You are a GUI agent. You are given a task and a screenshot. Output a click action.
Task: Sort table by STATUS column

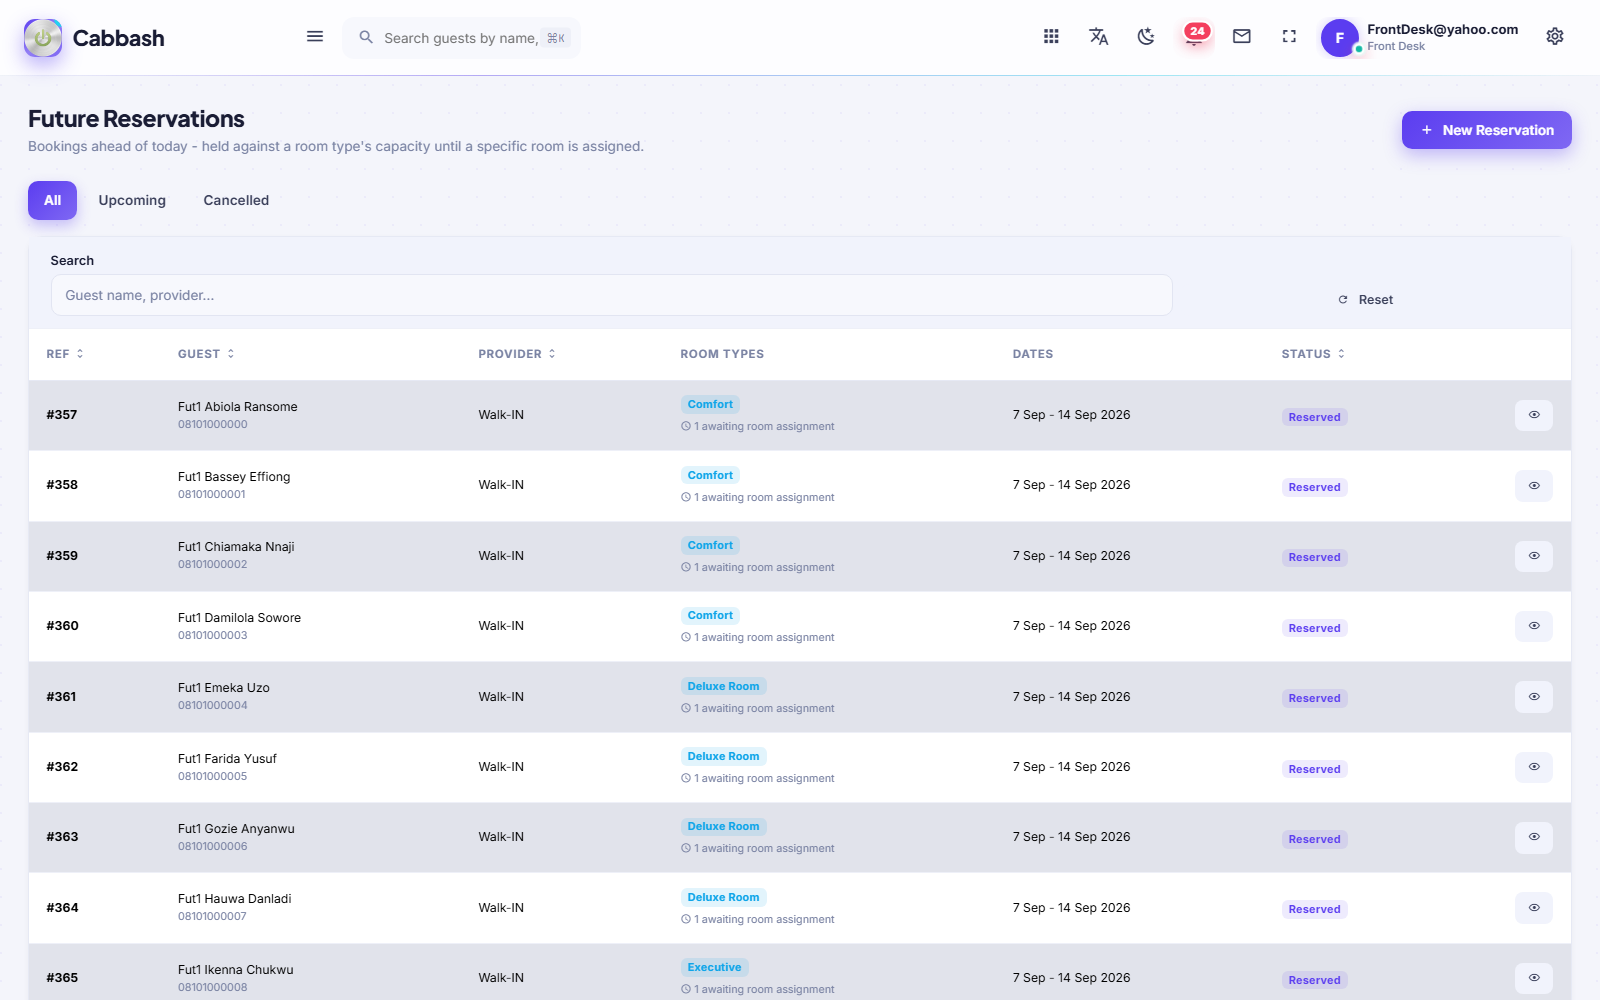pyautogui.click(x=1313, y=354)
